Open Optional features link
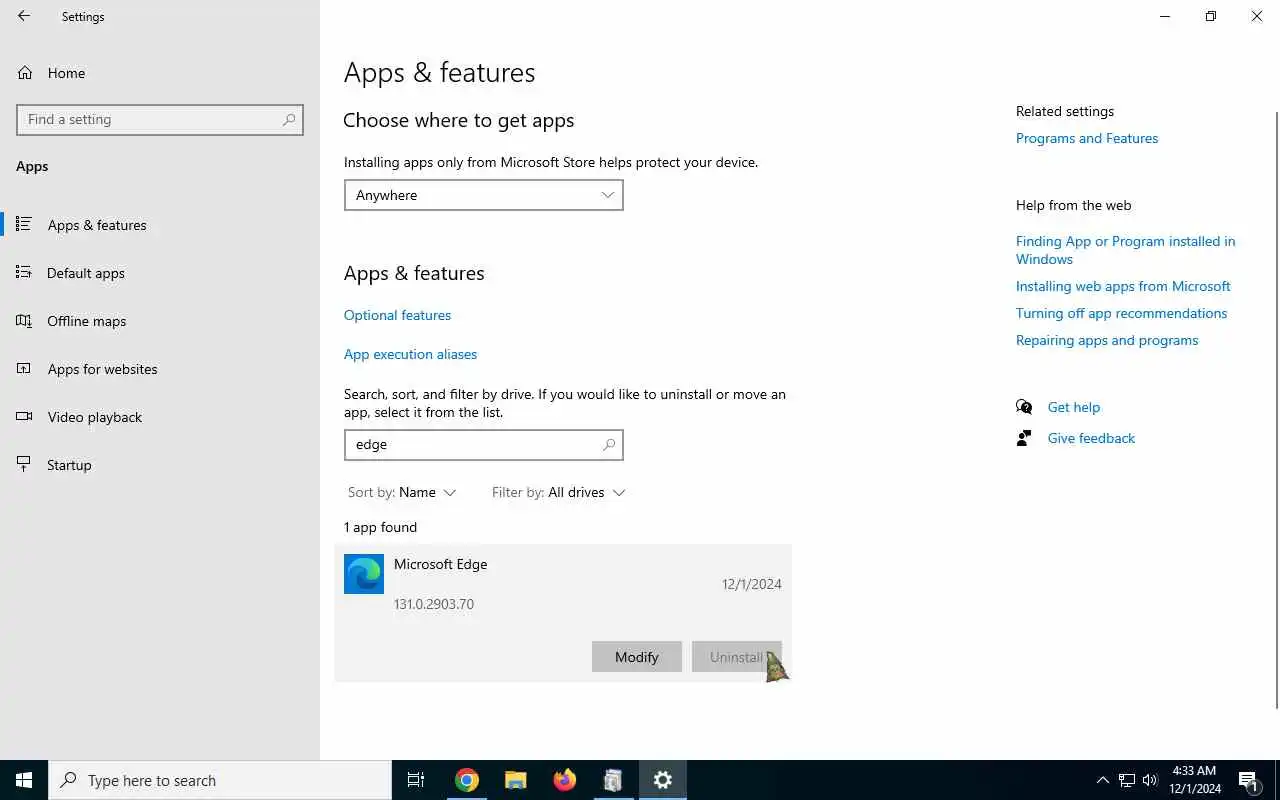The image size is (1280, 800). (x=397, y=315)
